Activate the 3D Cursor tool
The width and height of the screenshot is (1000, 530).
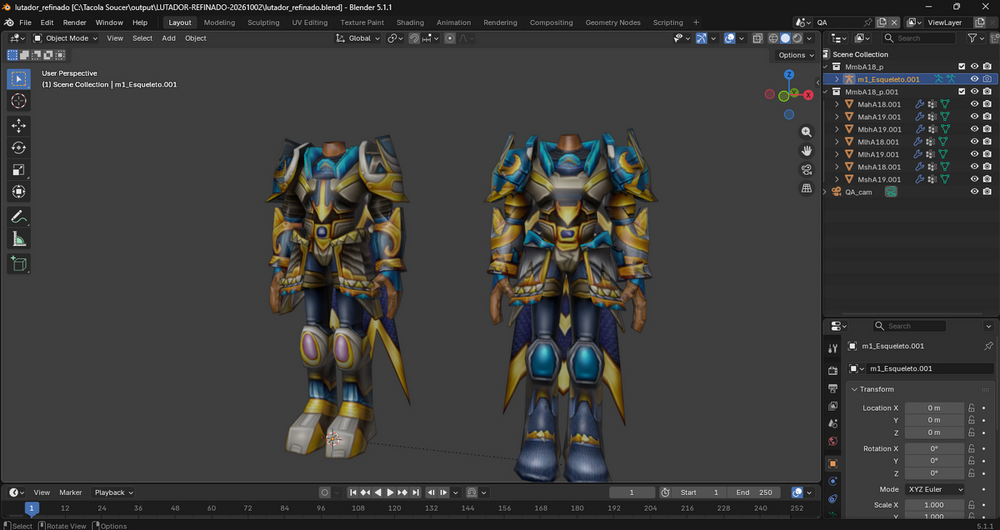pos(18,101)
